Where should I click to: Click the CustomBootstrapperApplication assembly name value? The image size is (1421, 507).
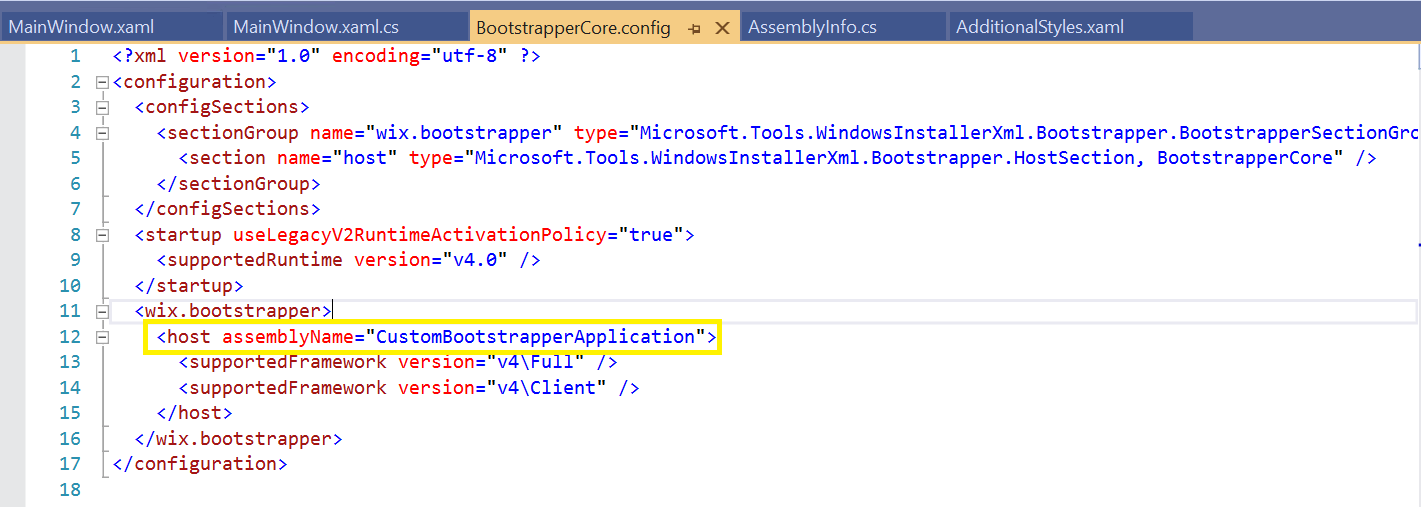[534, 337]
